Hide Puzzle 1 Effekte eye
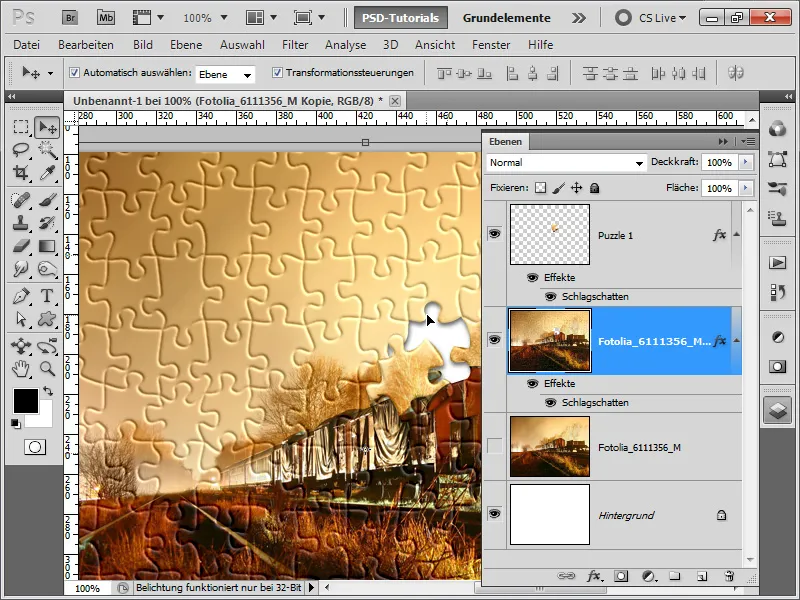 533,278
